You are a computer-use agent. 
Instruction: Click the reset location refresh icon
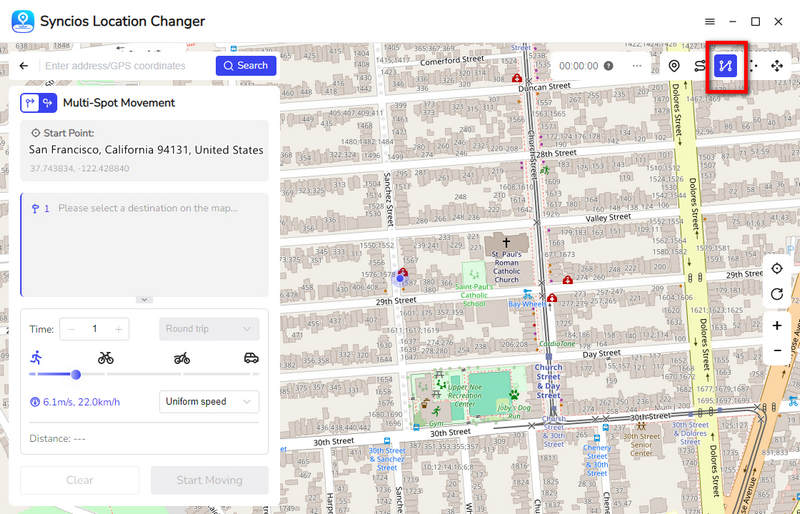click(x=777, y=294)
